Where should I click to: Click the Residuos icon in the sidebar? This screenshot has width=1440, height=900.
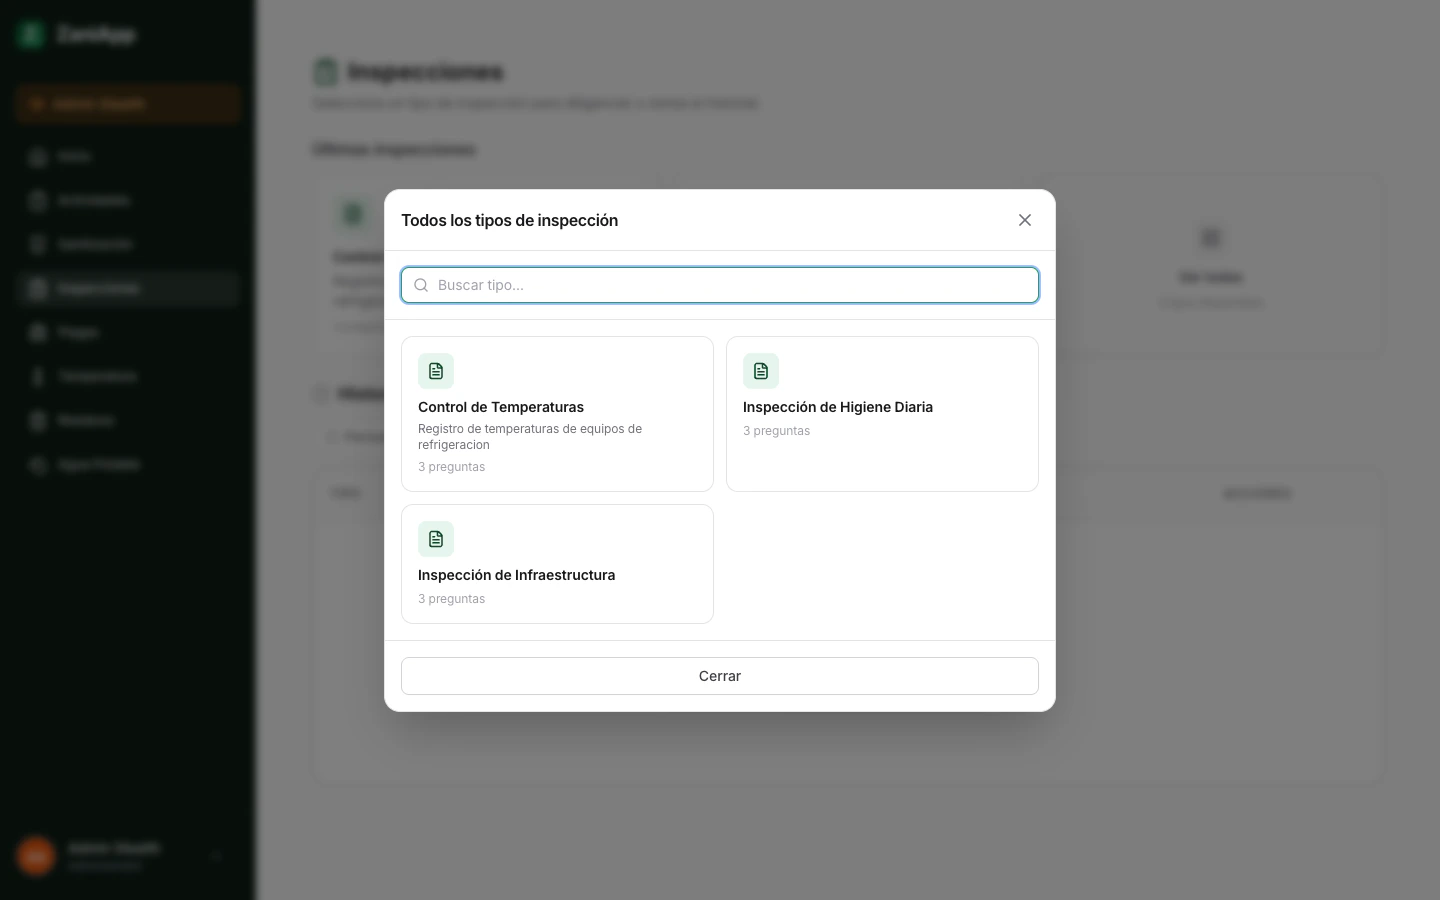pyautogui.click(x=36, y=421)
